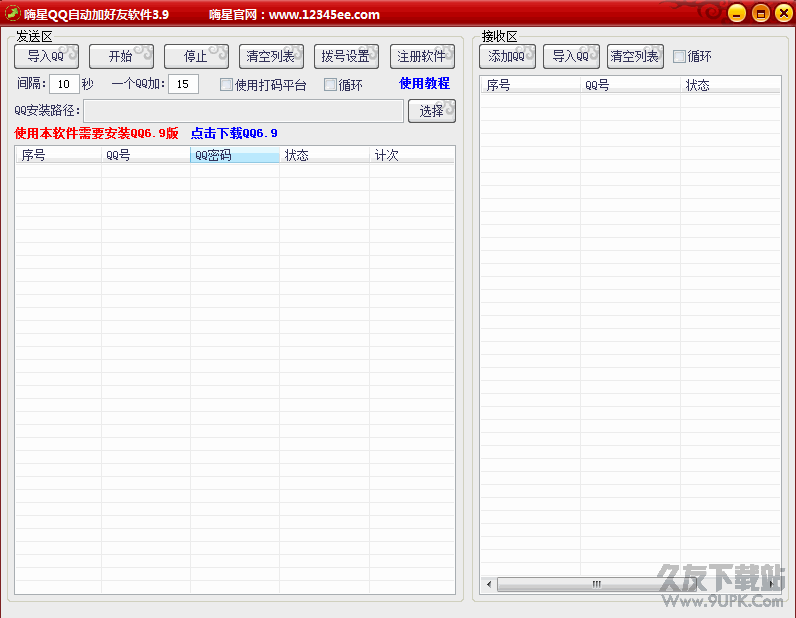796x618 pixels.
Task: Click the 开始 button
Action: coord(121,56)
